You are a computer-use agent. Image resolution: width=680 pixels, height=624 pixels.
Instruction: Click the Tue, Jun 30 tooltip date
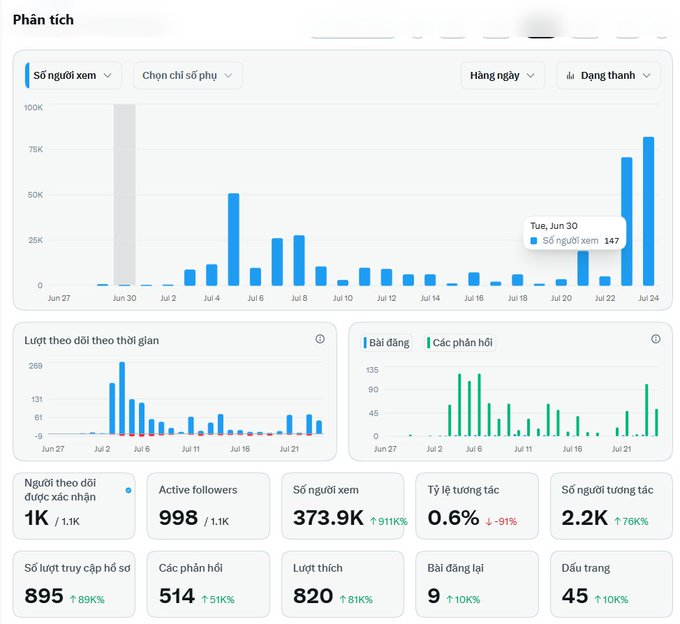pyautogui.click(x=554, y=225)
